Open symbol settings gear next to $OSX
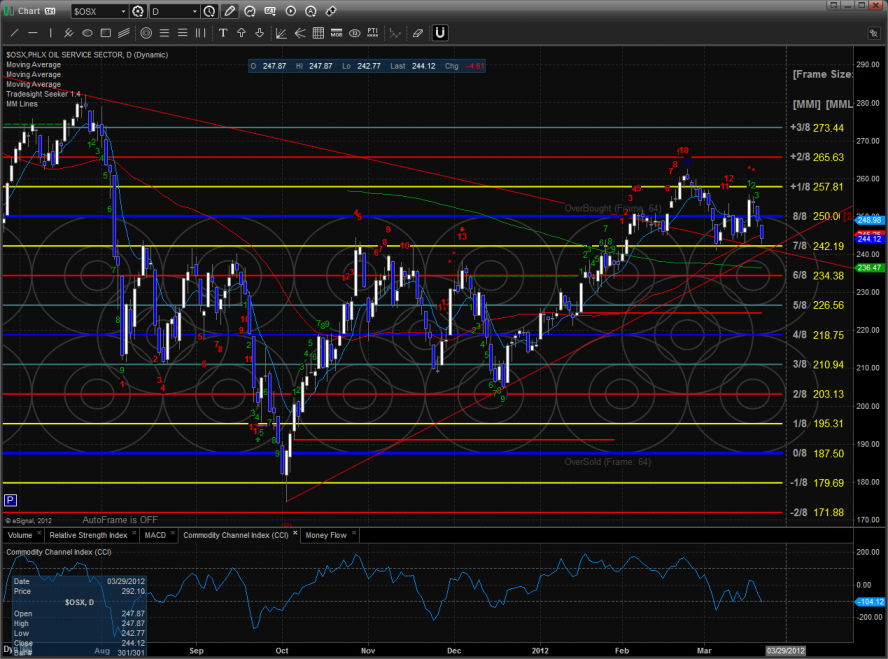Image resolution: width=888 pixels, height=659 pixels. pos(139,12)
